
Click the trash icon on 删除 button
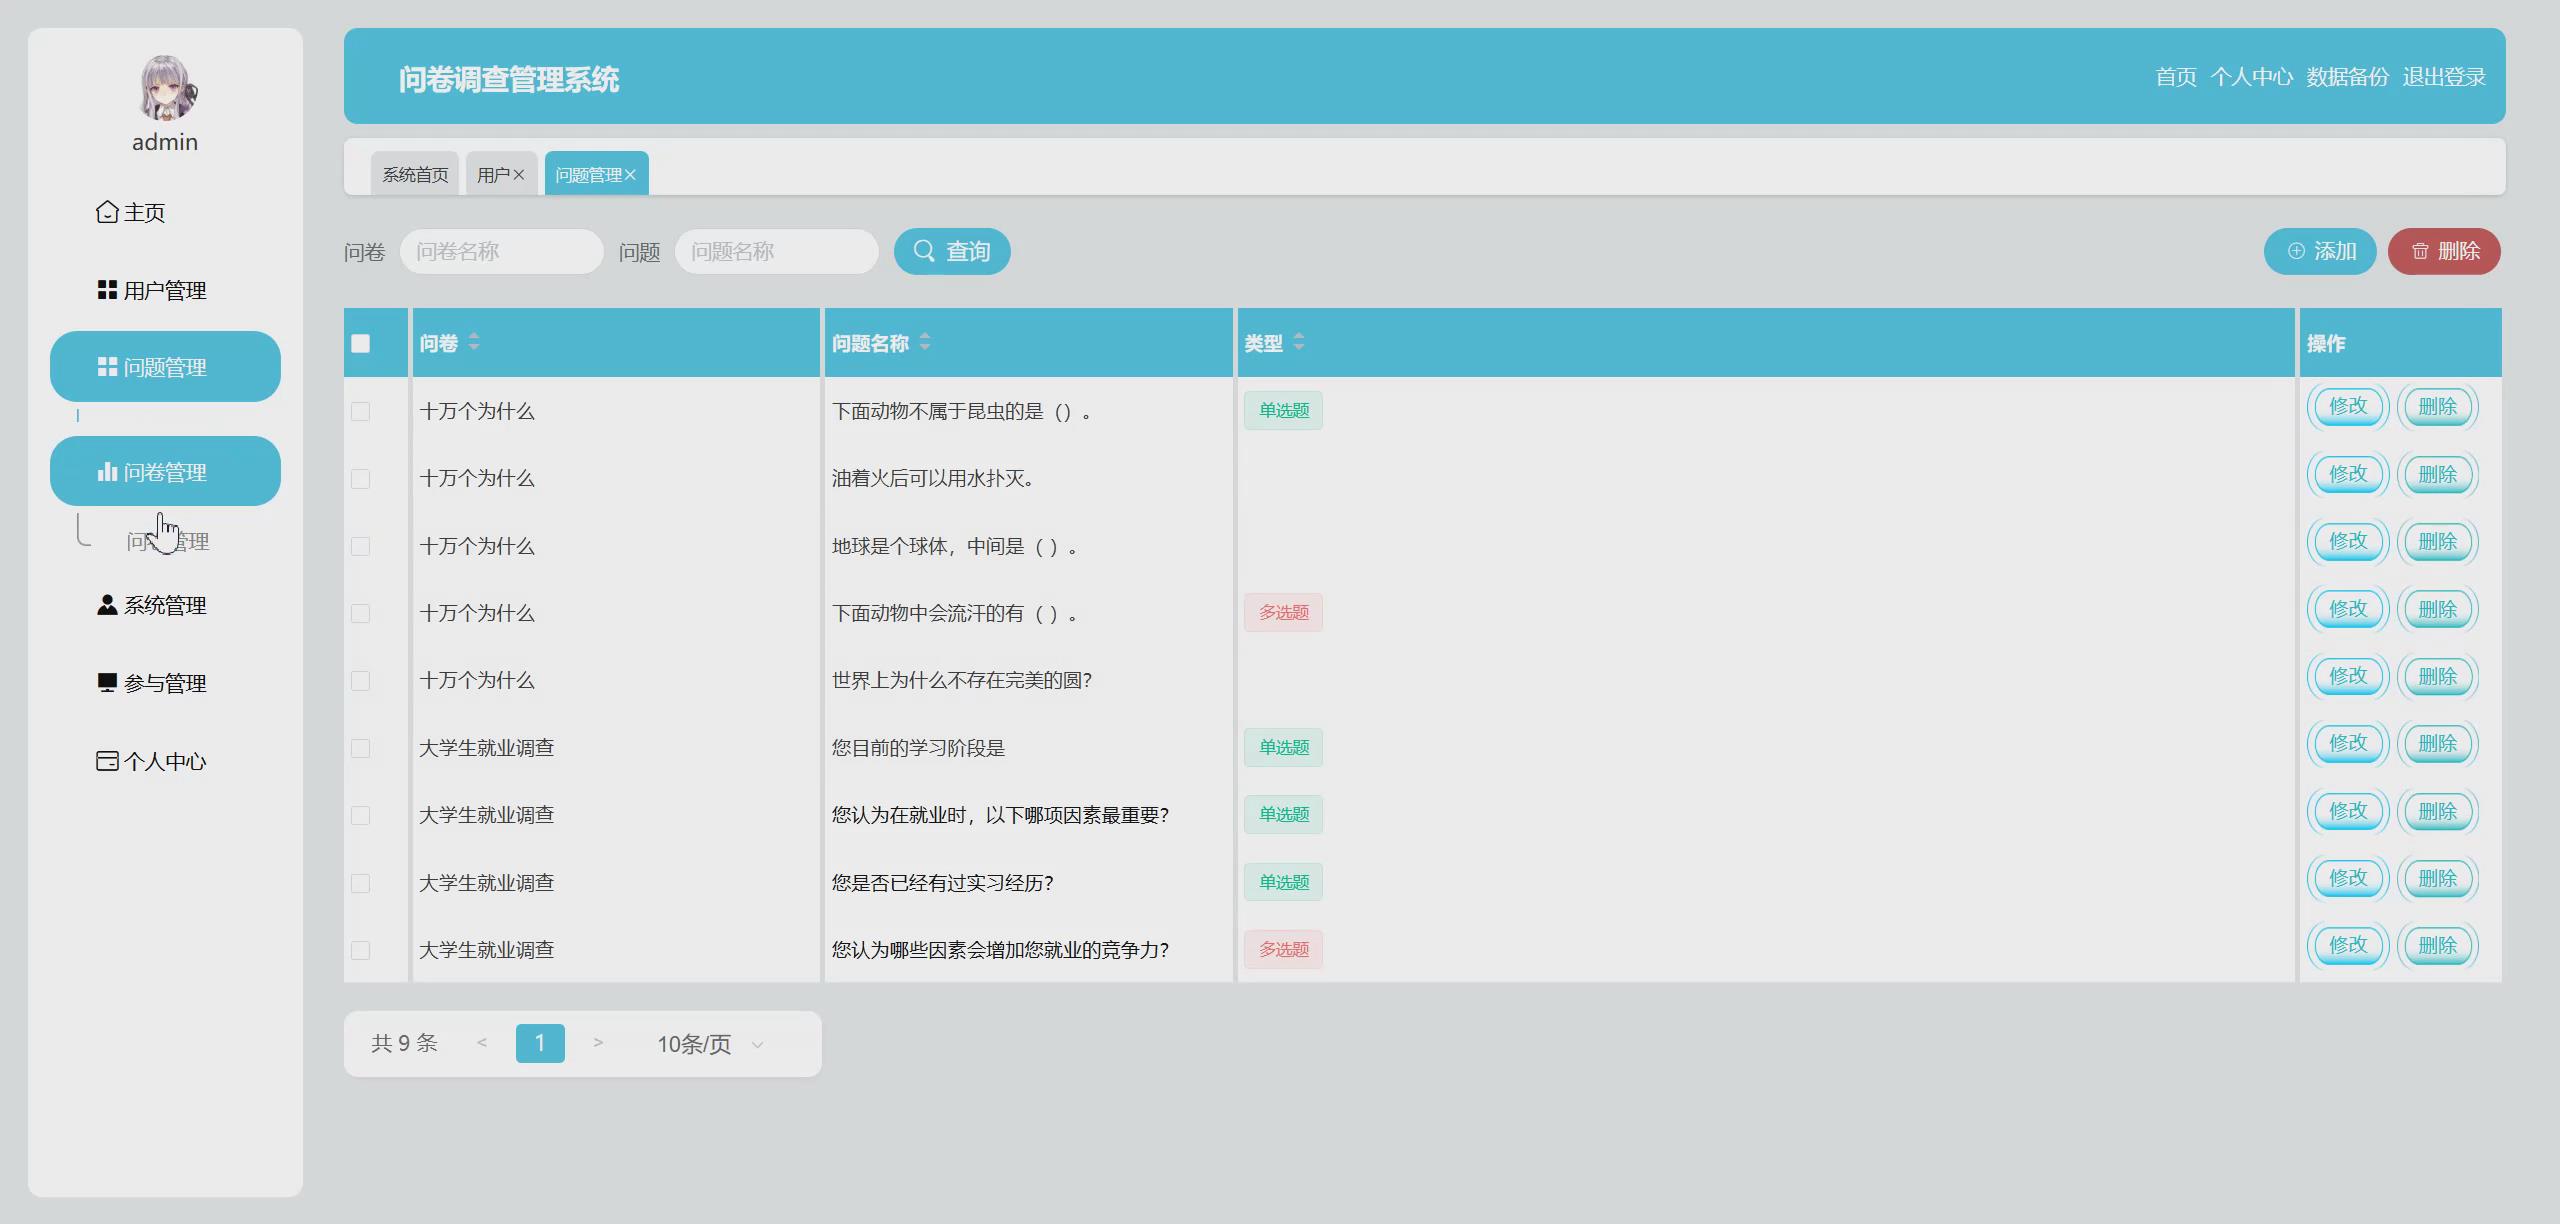pos(2419,251)
